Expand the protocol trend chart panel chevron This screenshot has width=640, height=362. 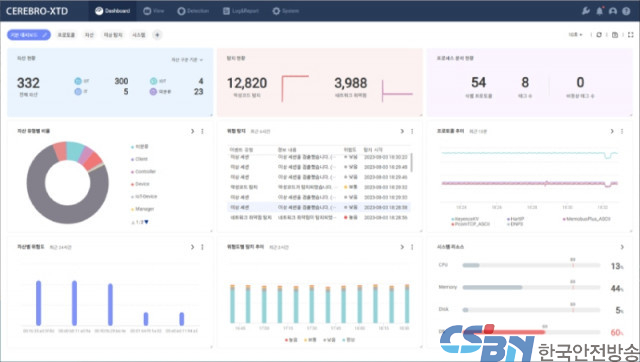tap(612, 131)
